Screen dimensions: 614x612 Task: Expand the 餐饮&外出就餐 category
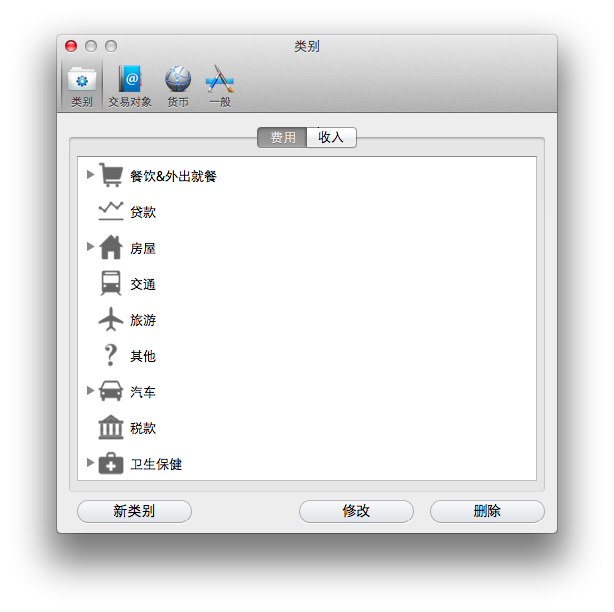(x=90, y=175)
